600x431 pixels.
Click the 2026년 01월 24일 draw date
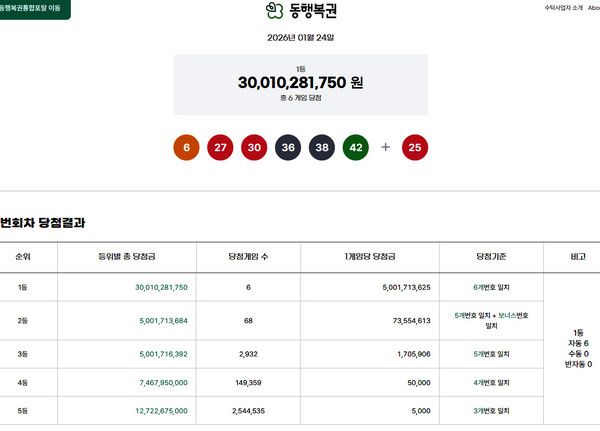point(300,38)
